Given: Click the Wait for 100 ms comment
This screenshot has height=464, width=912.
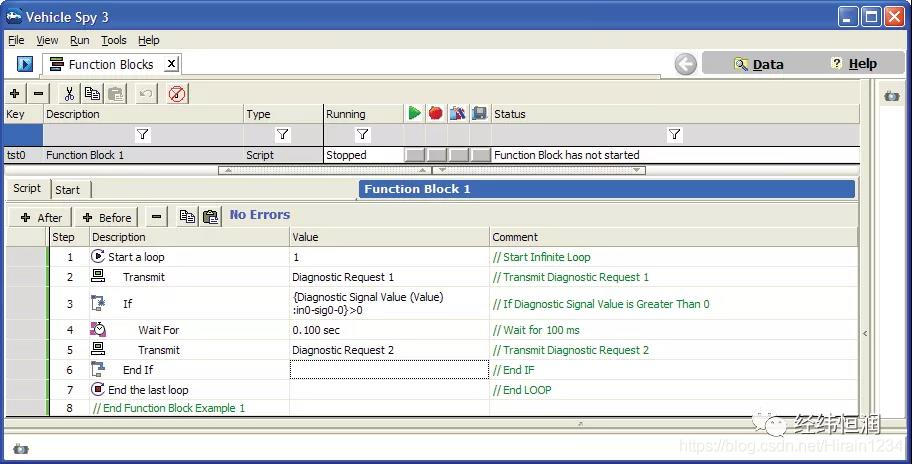Looking at the screenshot, I should [536, 330].
